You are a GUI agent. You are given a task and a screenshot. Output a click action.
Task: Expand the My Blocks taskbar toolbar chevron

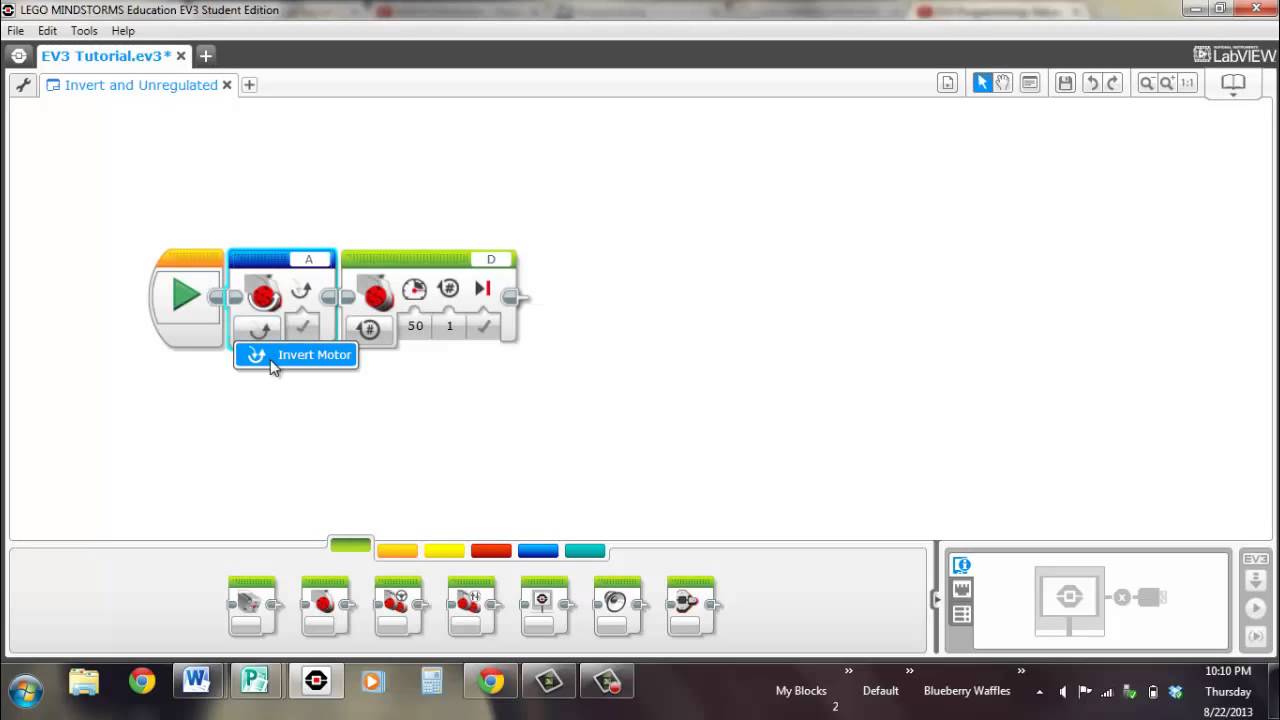(x=848, y=671)
